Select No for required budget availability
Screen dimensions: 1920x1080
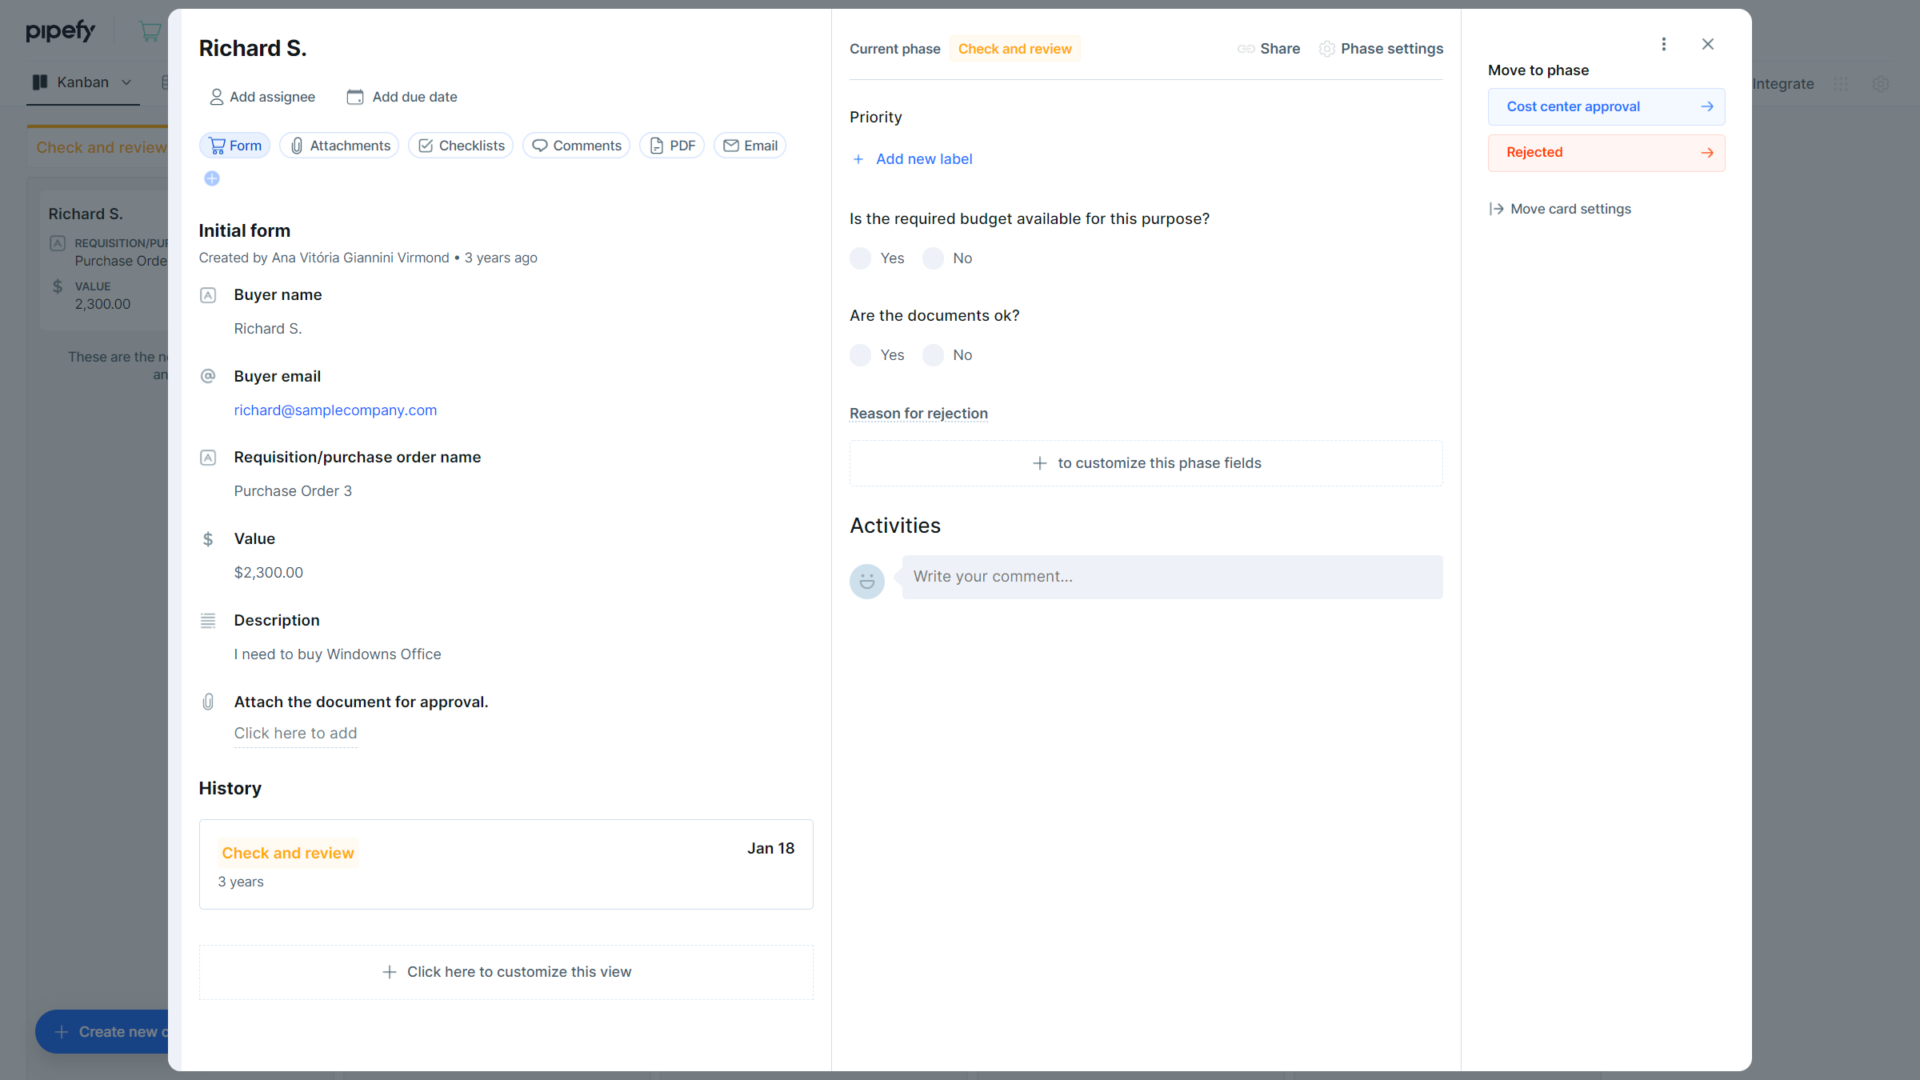tap(932, 258)
